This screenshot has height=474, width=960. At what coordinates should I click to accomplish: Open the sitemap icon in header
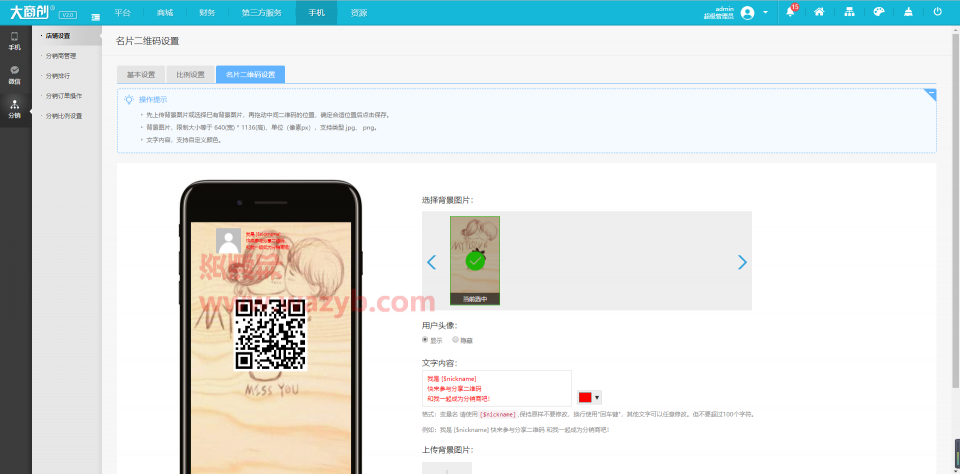[849, 12]
